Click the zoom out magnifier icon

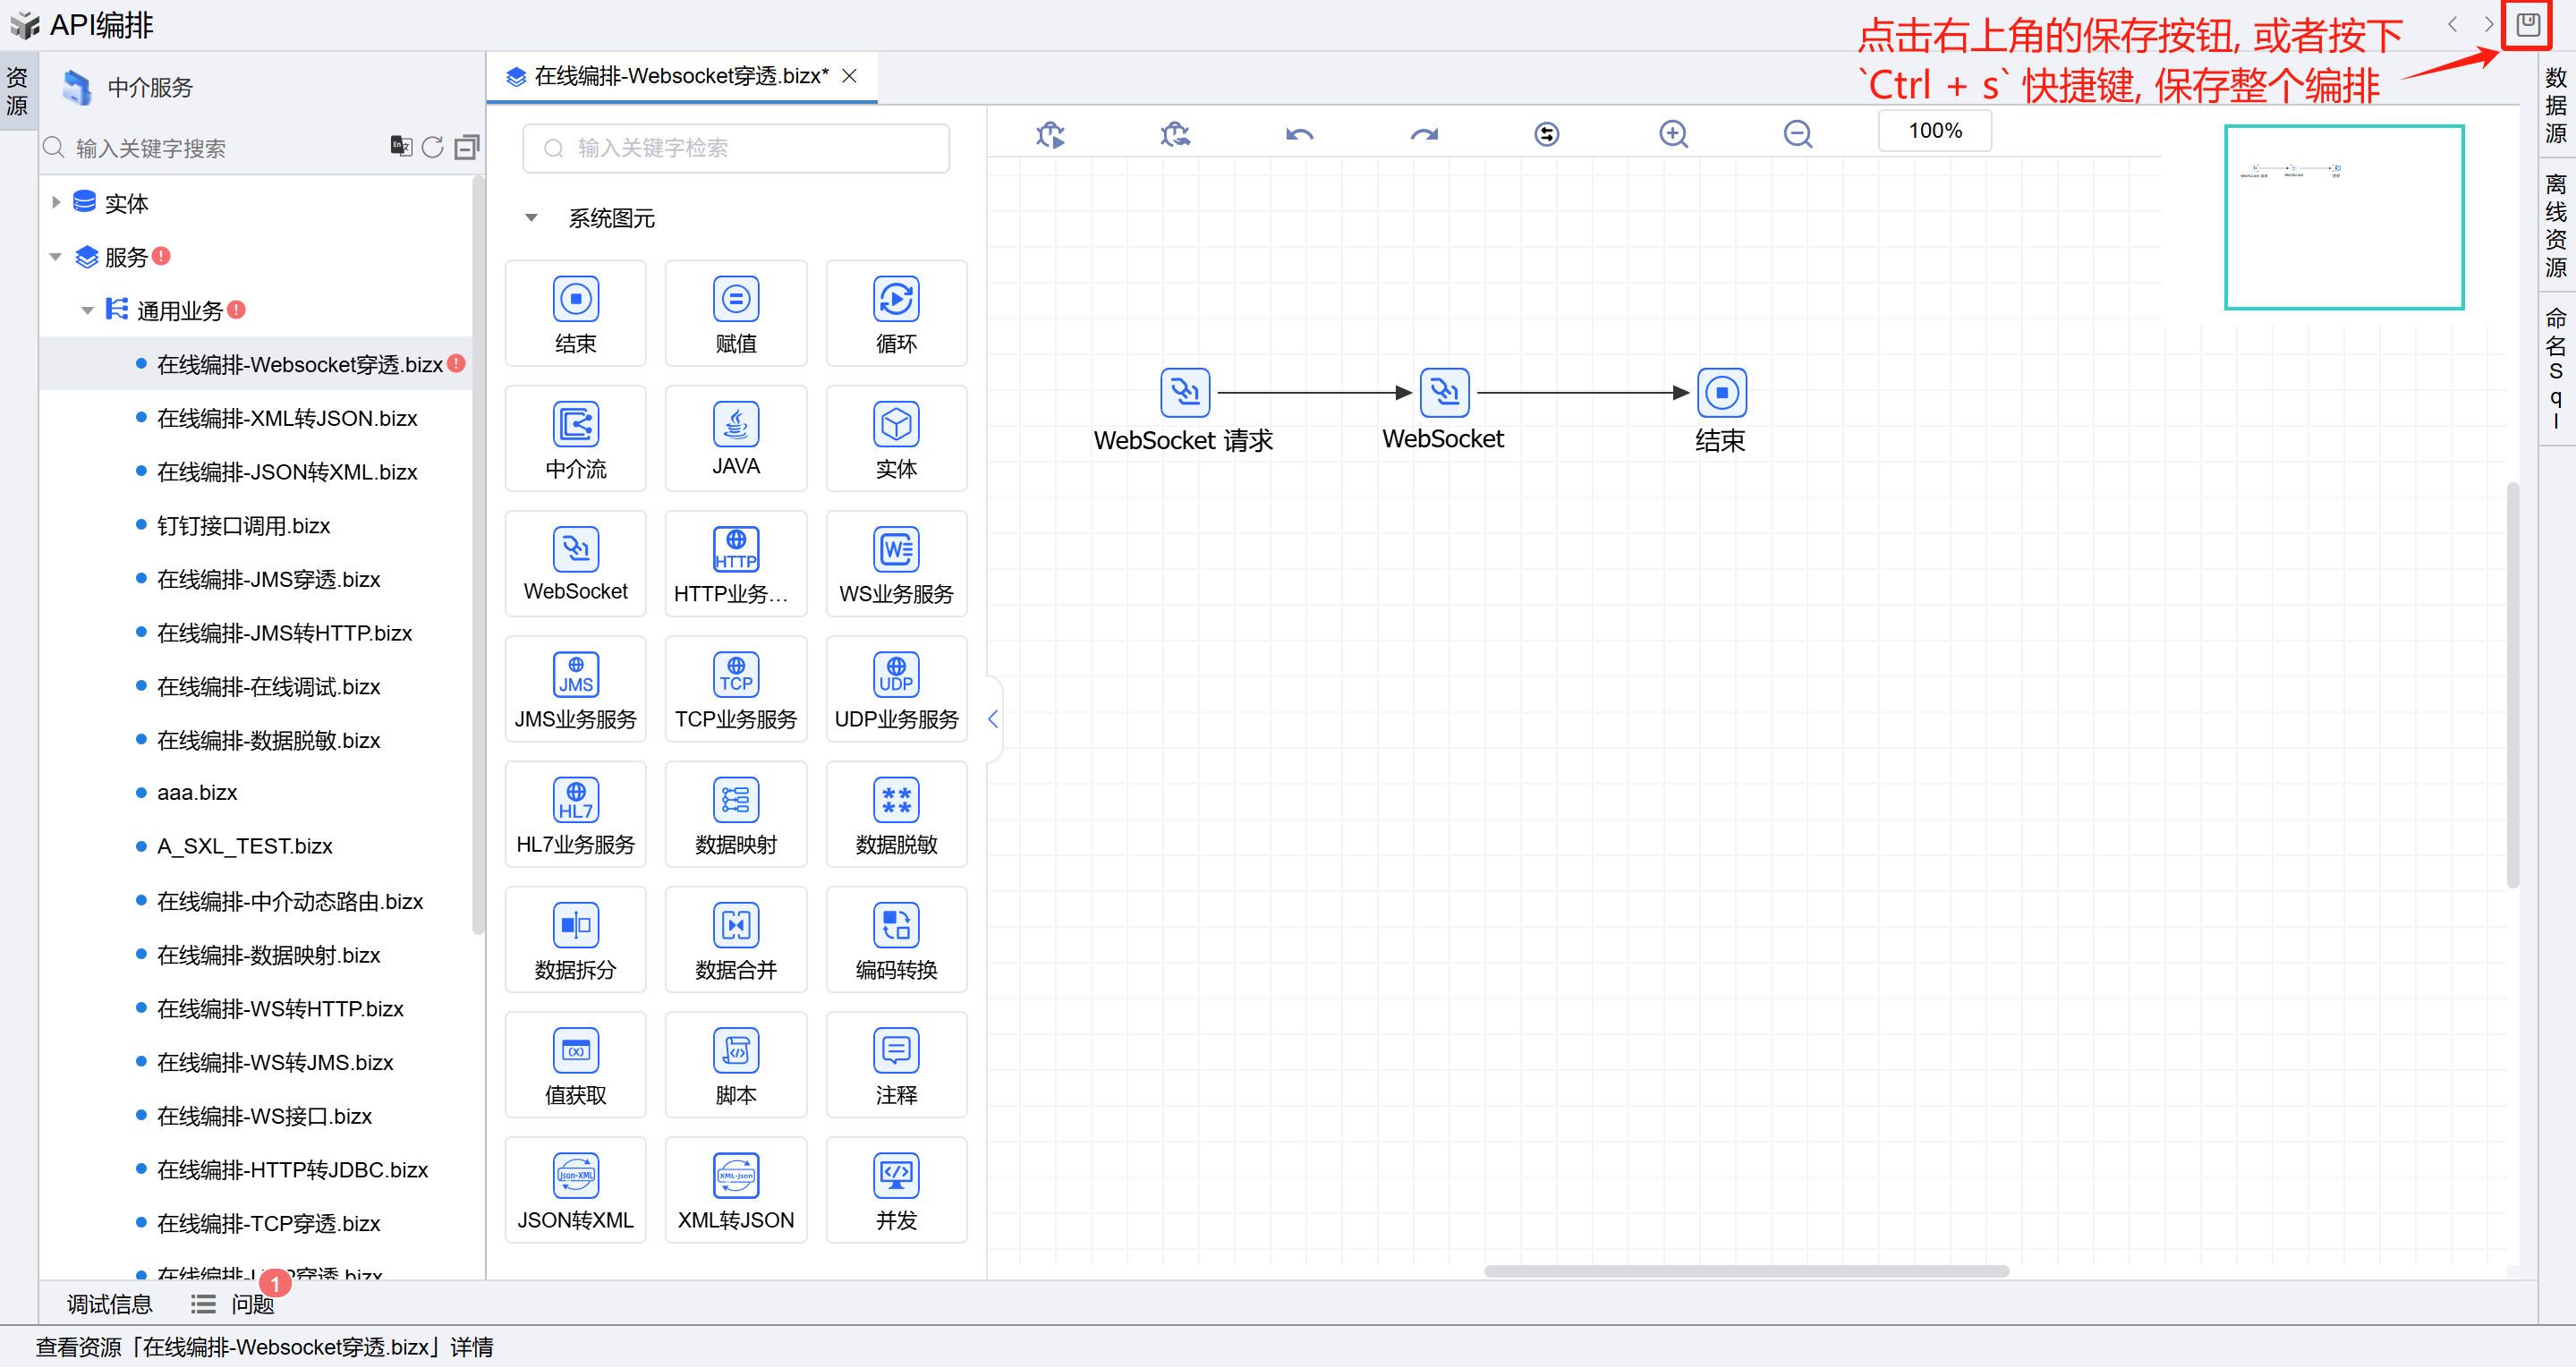click(x=1797, y=134)
